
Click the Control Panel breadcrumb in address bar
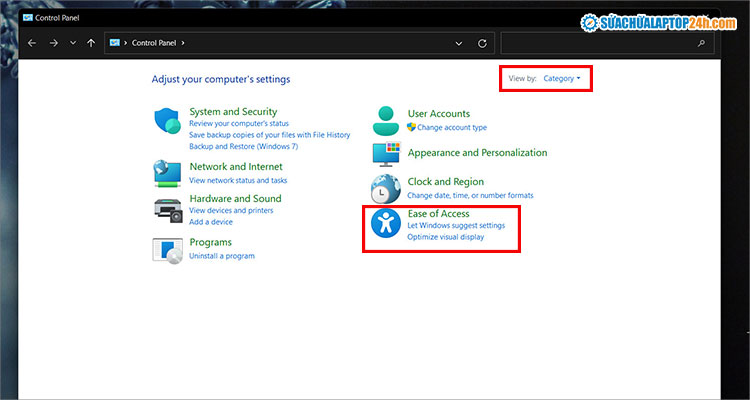point(154,43)
